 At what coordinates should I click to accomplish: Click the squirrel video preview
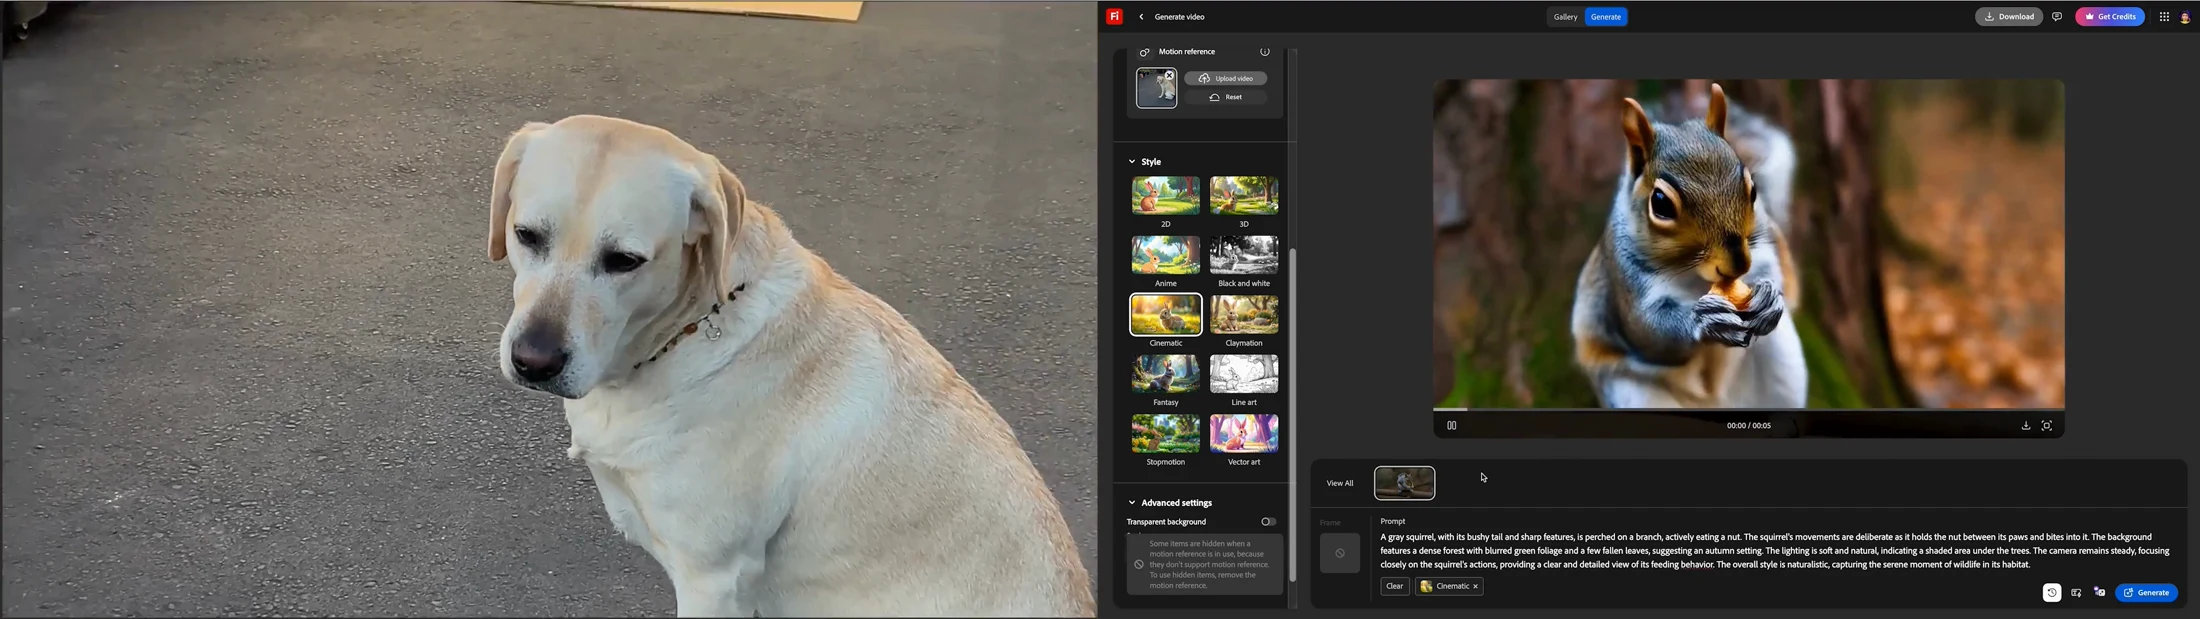(x=1748, y=243)
